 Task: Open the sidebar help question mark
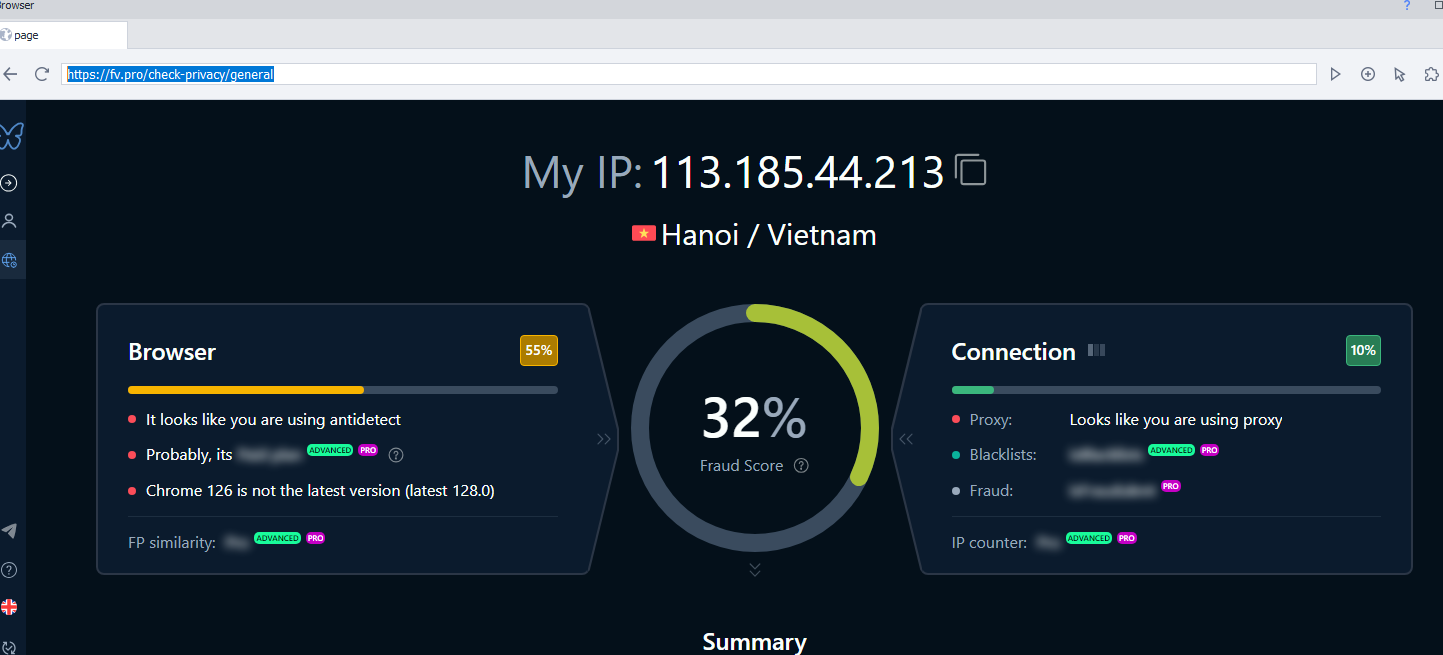[9, 570]
